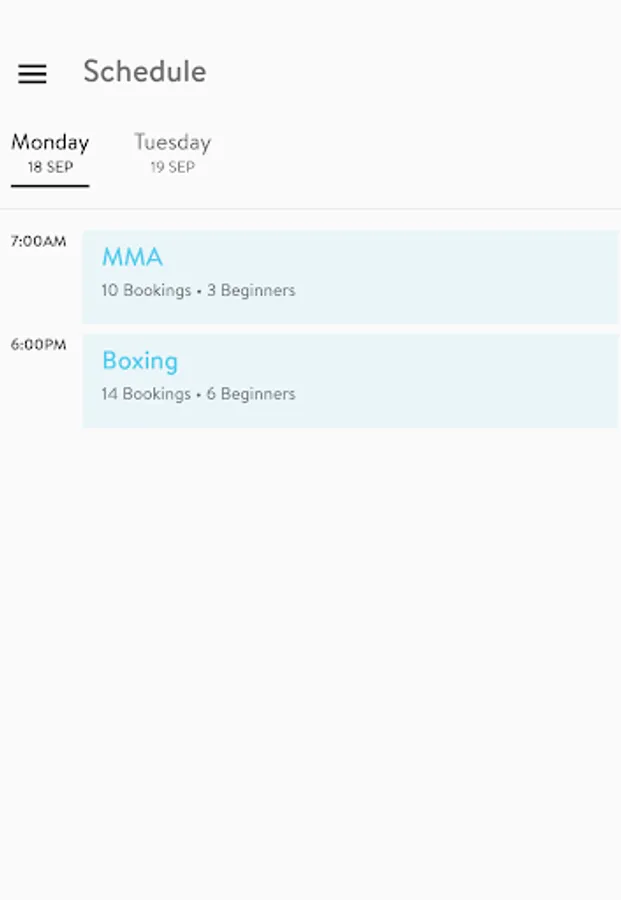The image size is (621, 900).
Task: Tap the 6 Beginners text
Action: click(x=251, y=394)
